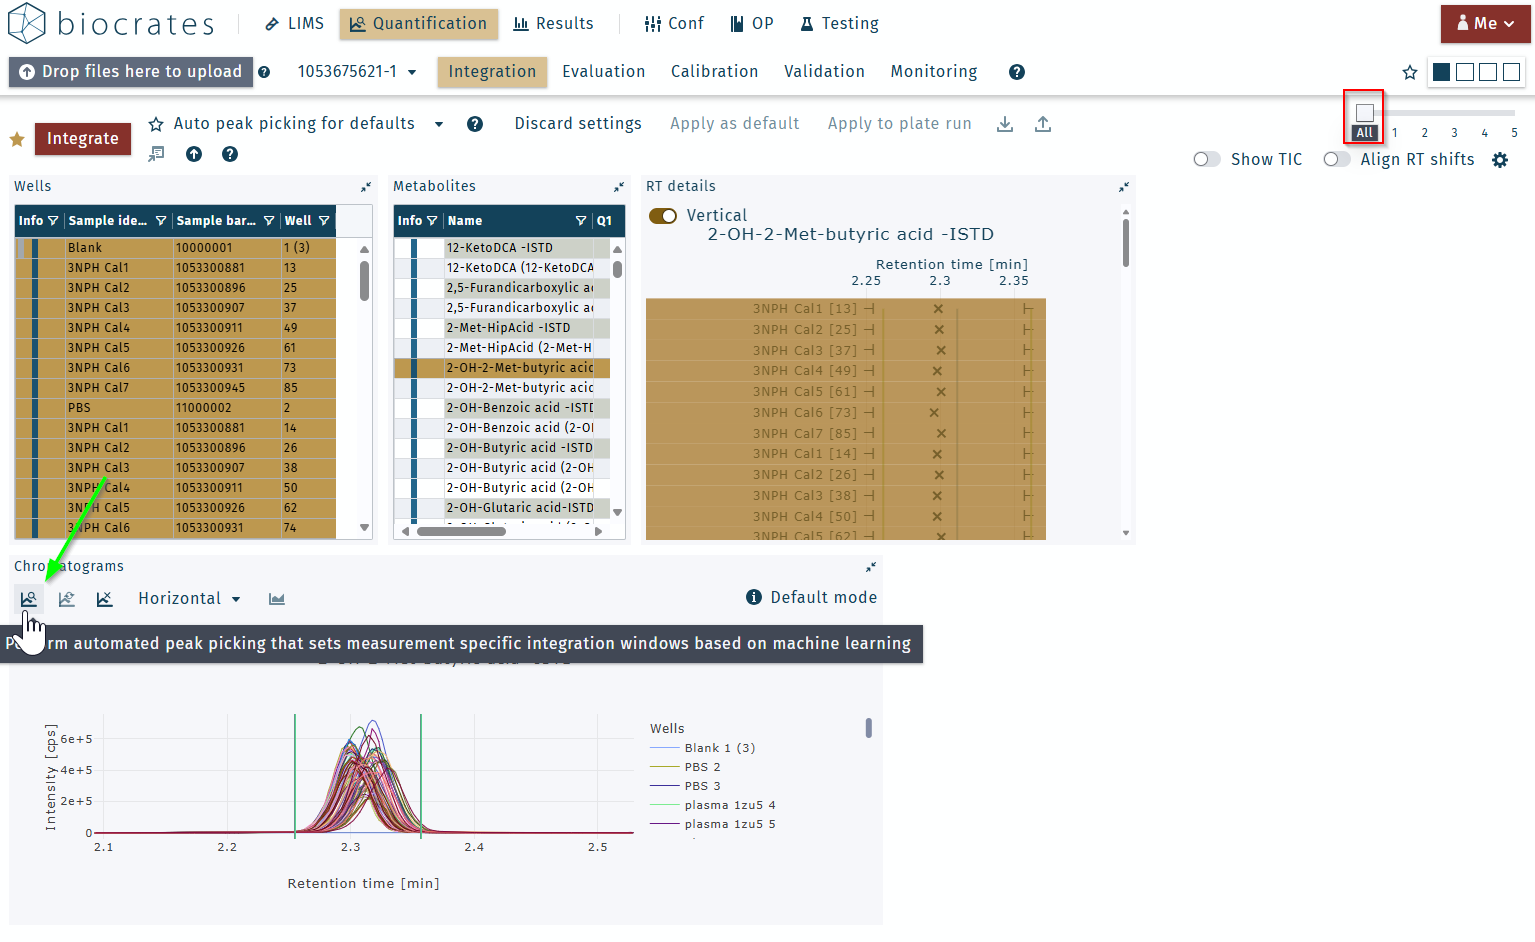Click the biocrates logo
The width and height of the screenshot is (1535, 942).
[112, 23]
